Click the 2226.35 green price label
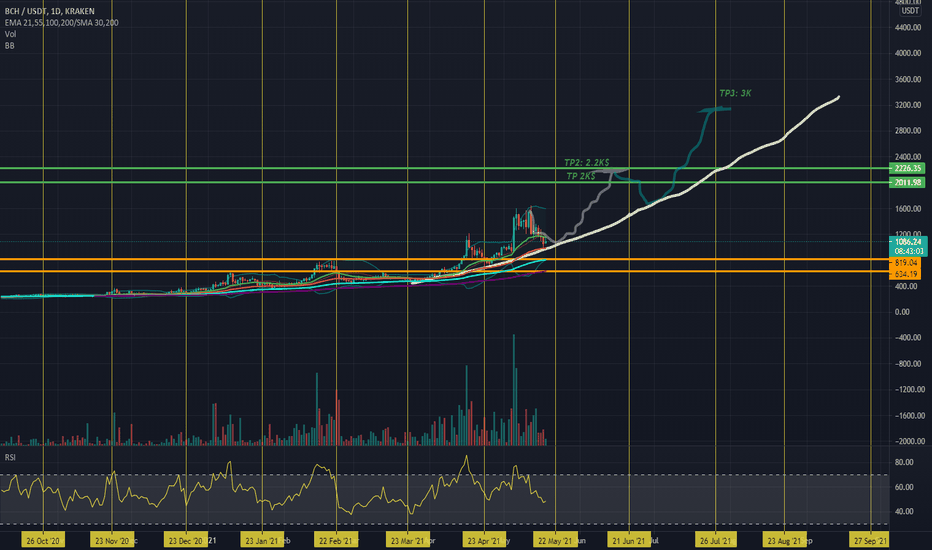 tap(907, 168)
